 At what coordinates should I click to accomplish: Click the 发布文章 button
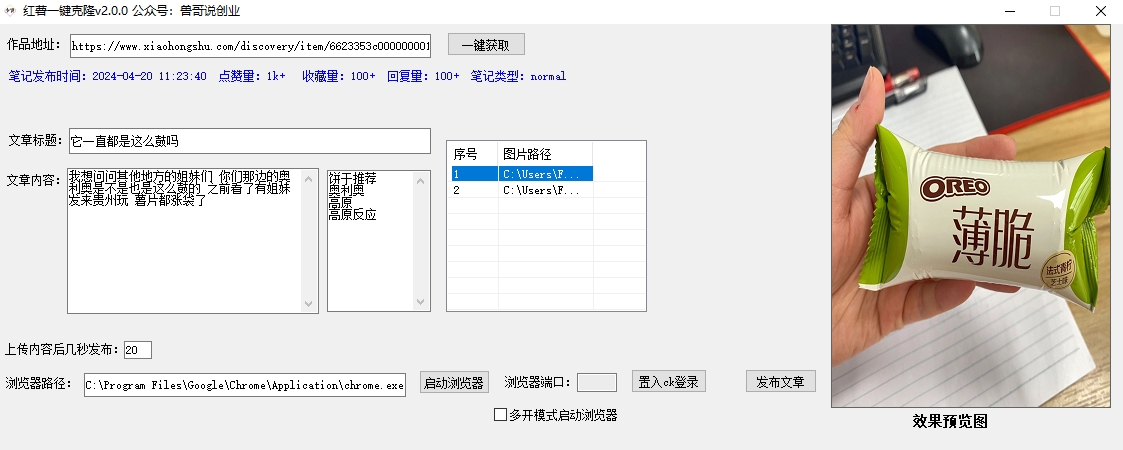point(781,382)
